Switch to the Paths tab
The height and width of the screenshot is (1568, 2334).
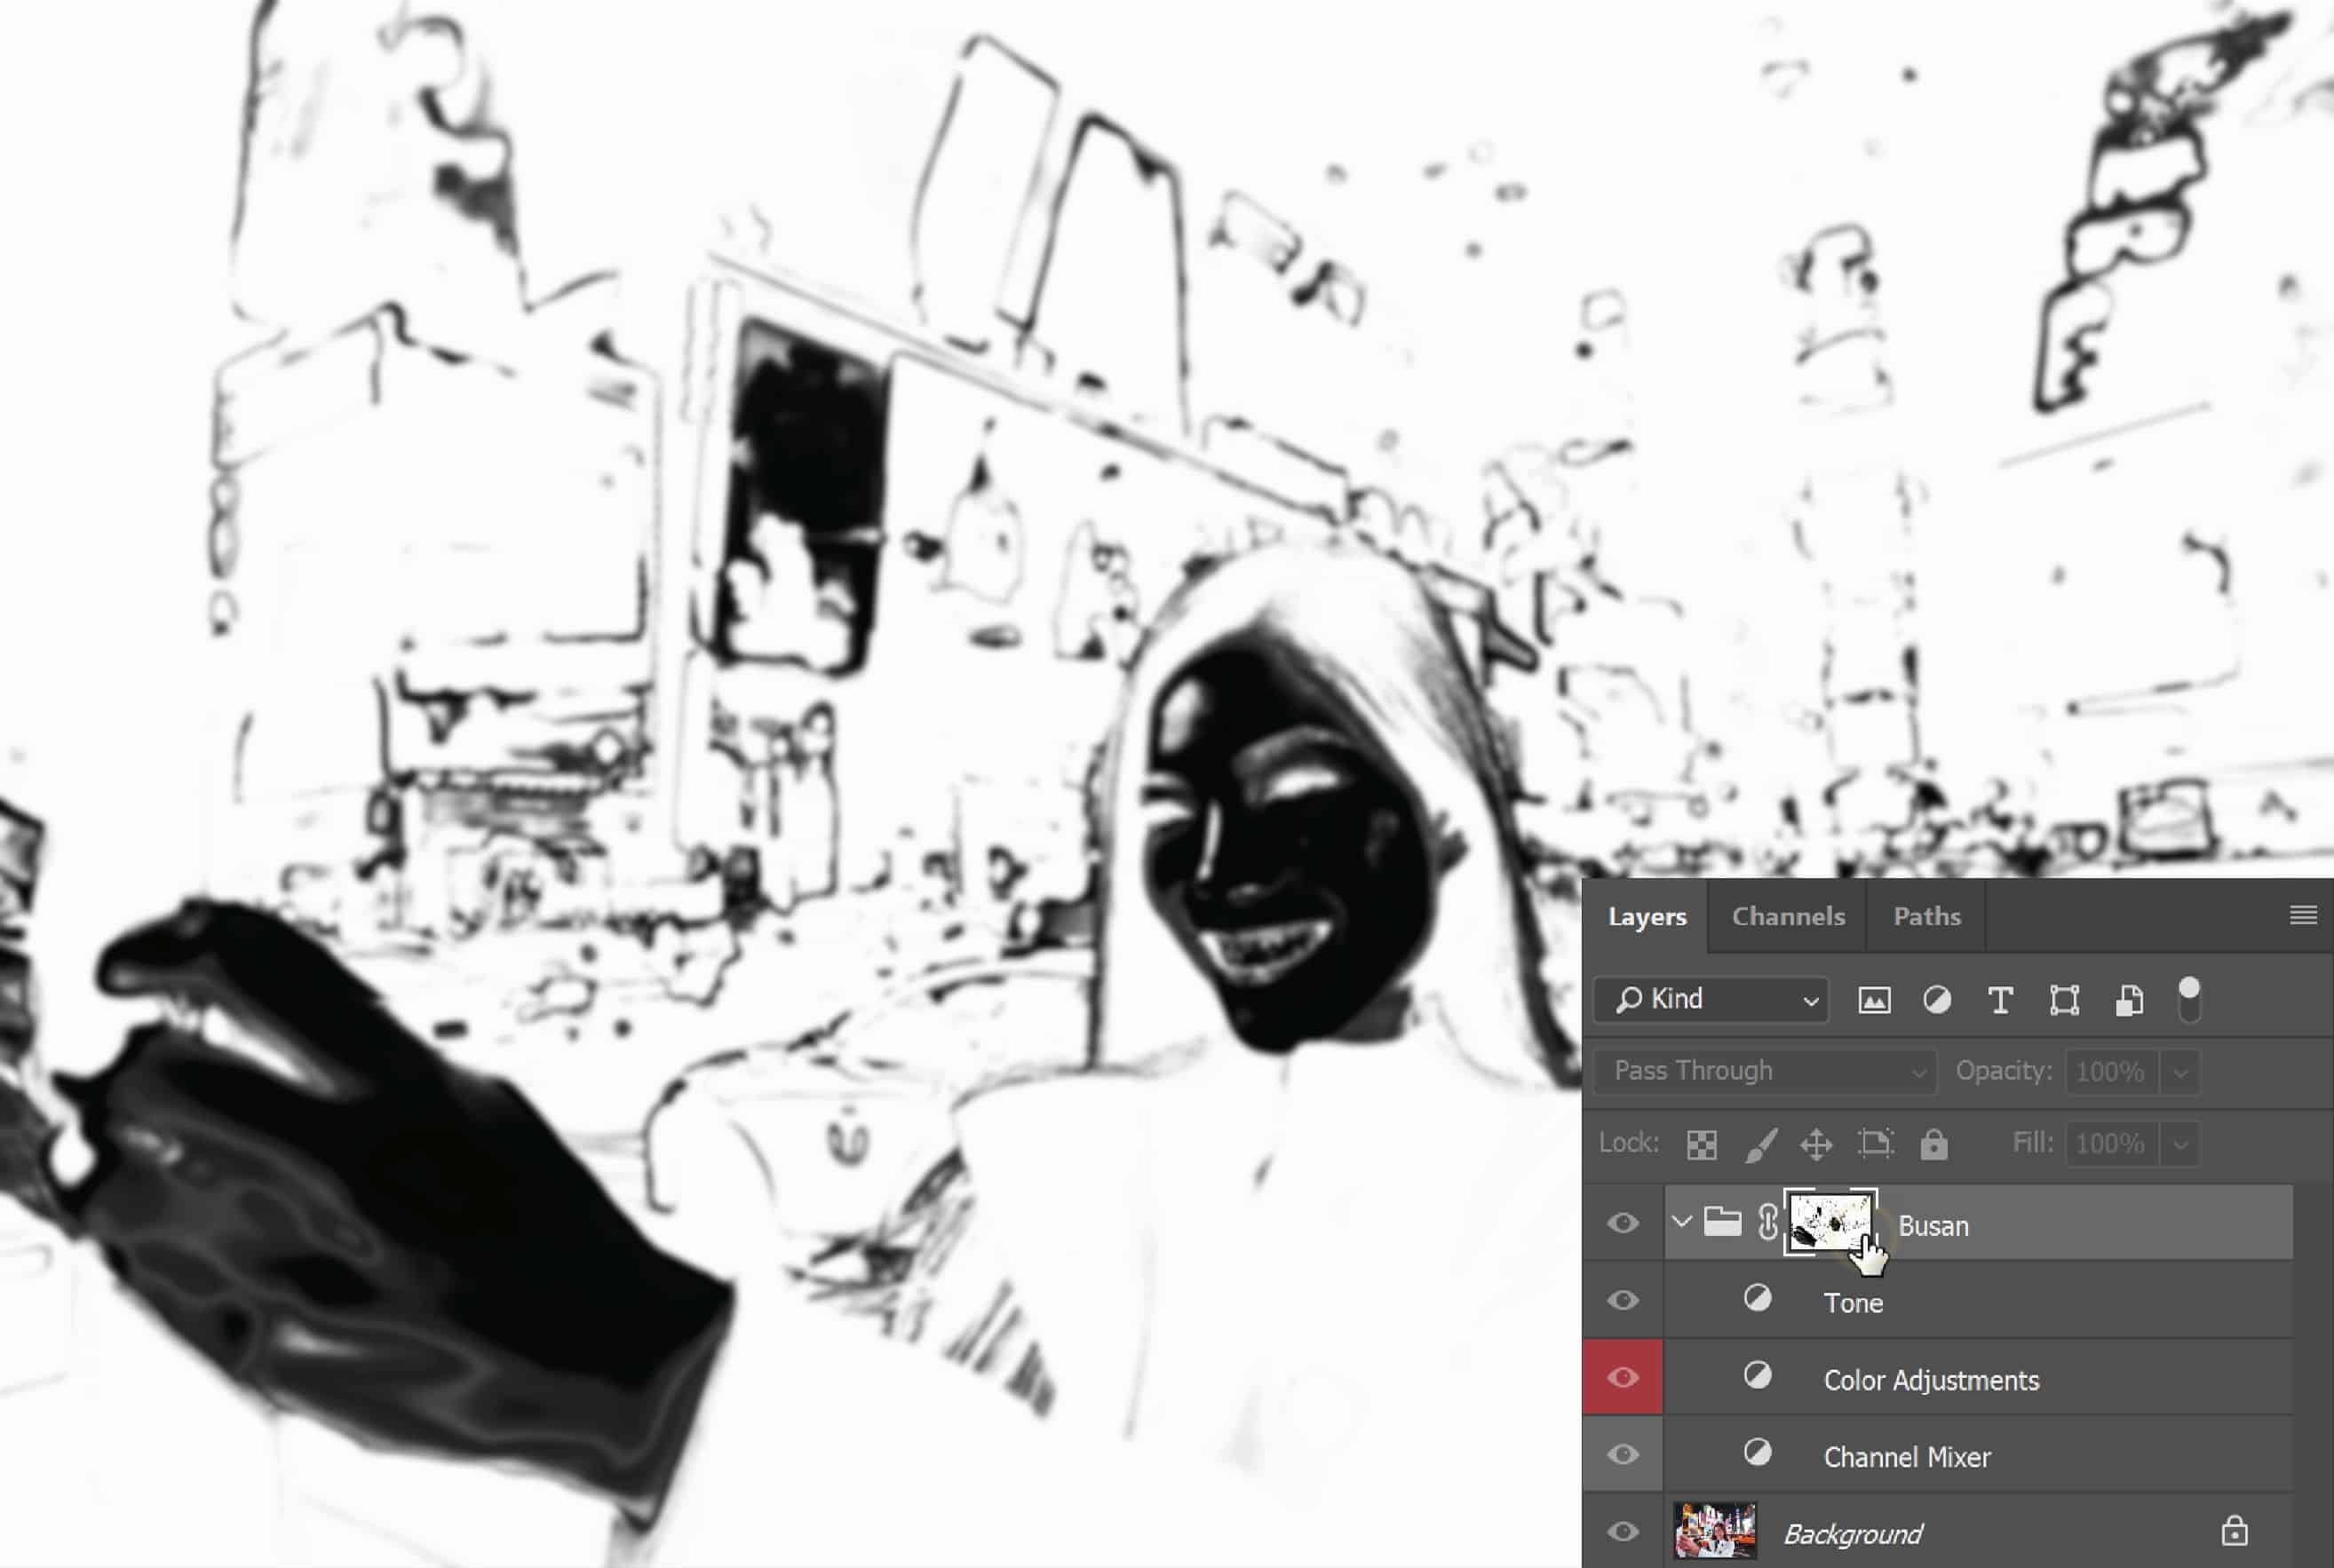pyautogui.click(x=1926, y=916)
